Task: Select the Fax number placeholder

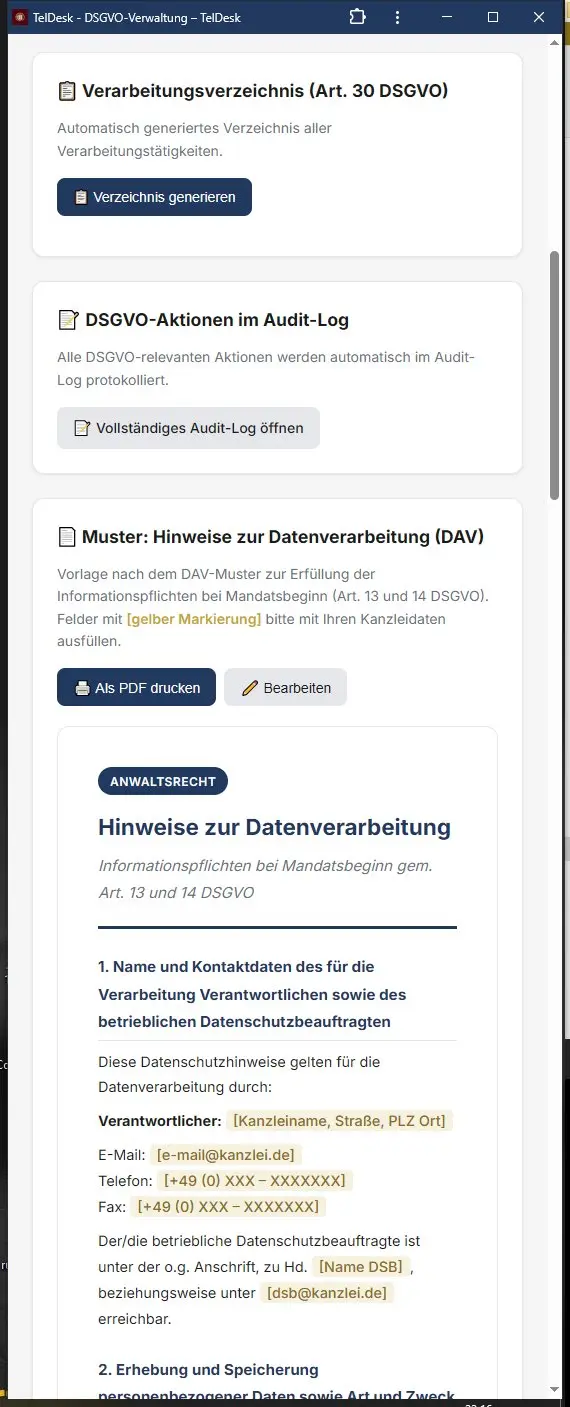Action: point(229,1206)
